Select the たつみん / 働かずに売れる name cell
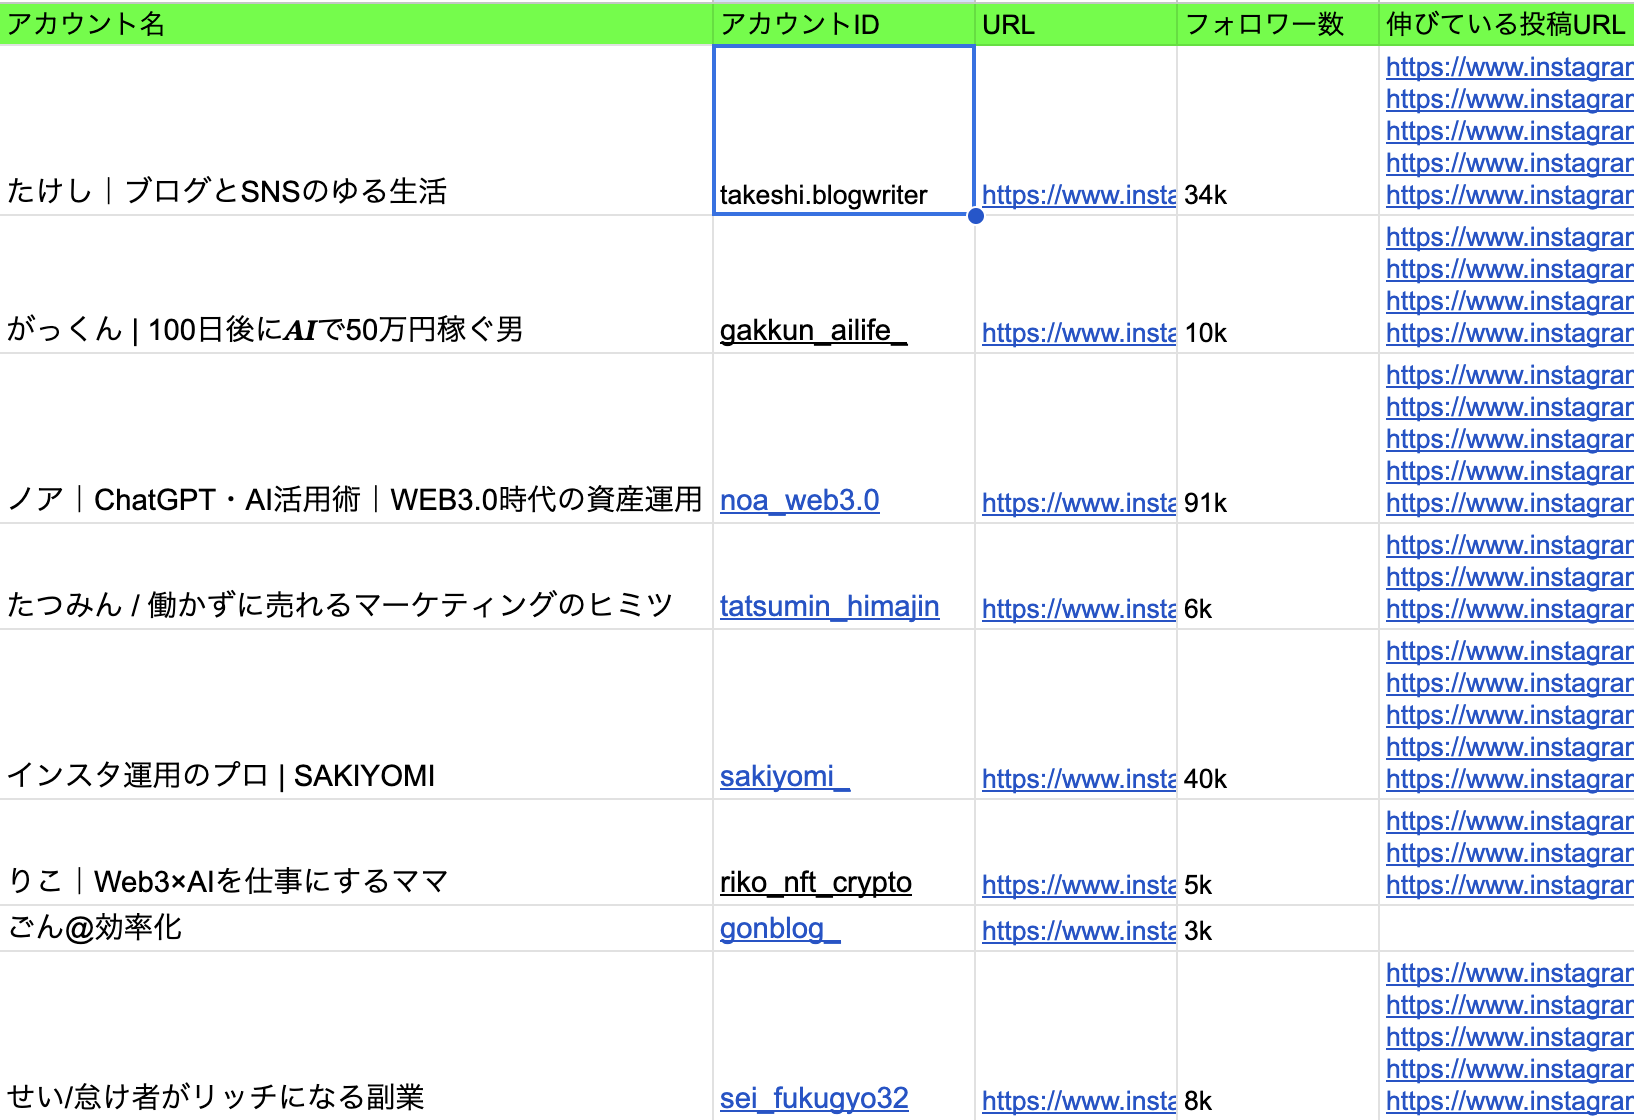 pyautogui.click(x=356, y=577)
